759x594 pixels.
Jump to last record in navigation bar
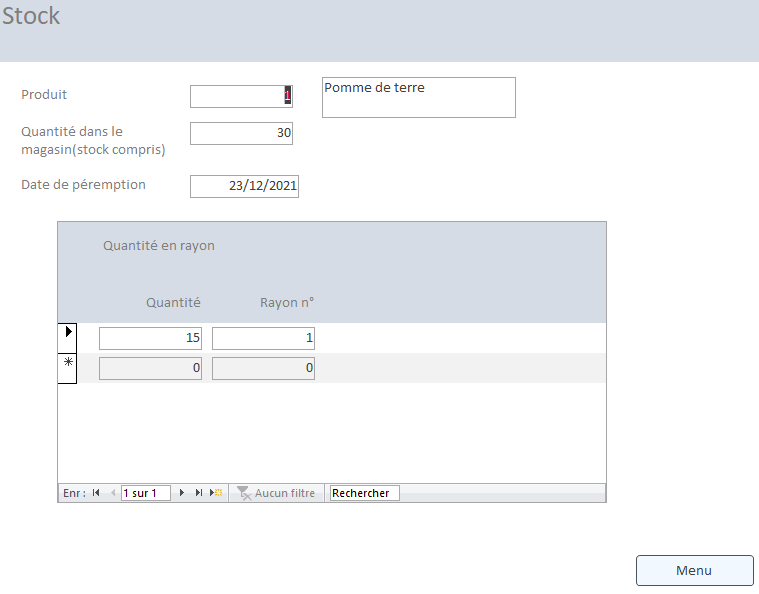[198, 493]
